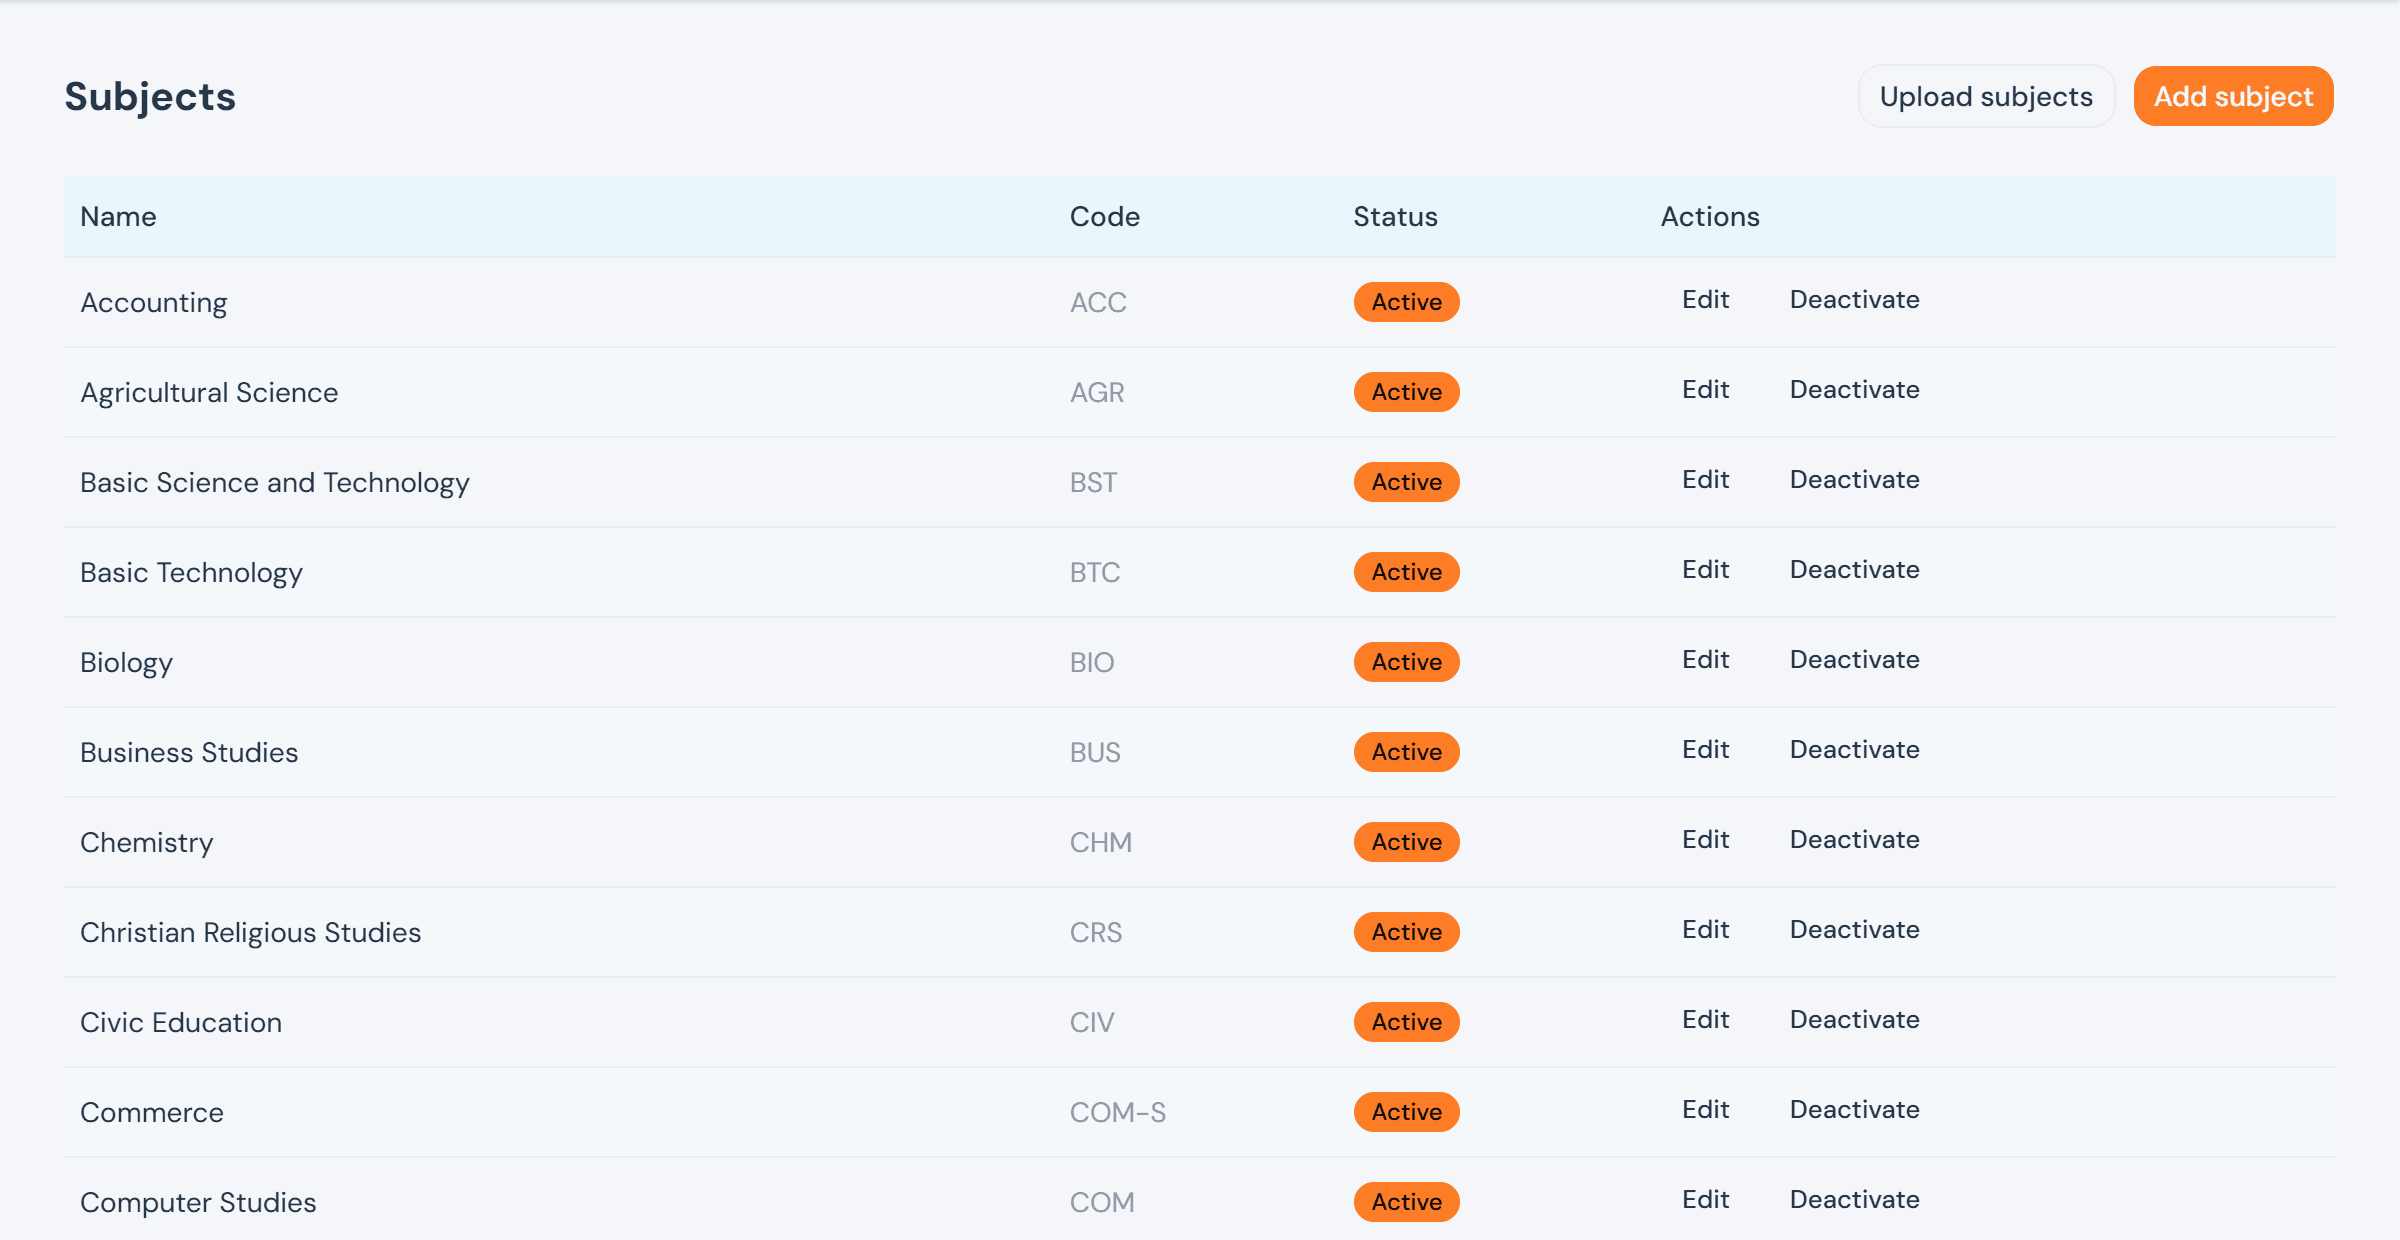Deactivate Business Studies
2400x1240 pixels.
click(1854, 750)
